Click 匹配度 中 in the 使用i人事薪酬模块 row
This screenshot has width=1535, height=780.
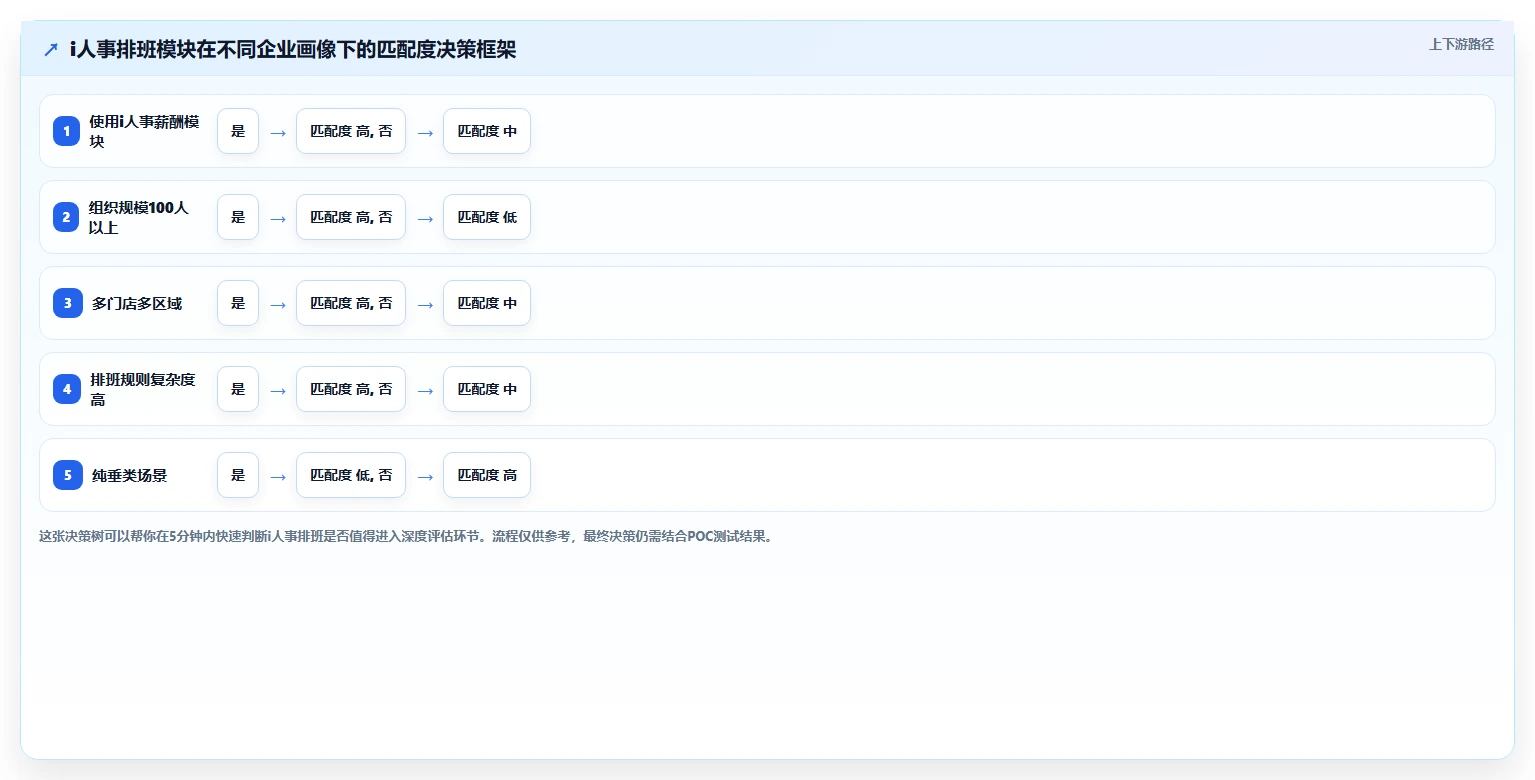tap(487, 131)
